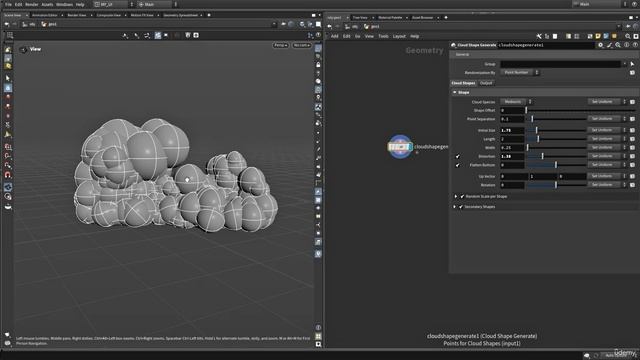The image size is (640, 360).
Task: Toggle the small icon at the end of Rotation row
Action: coord(632,185)
